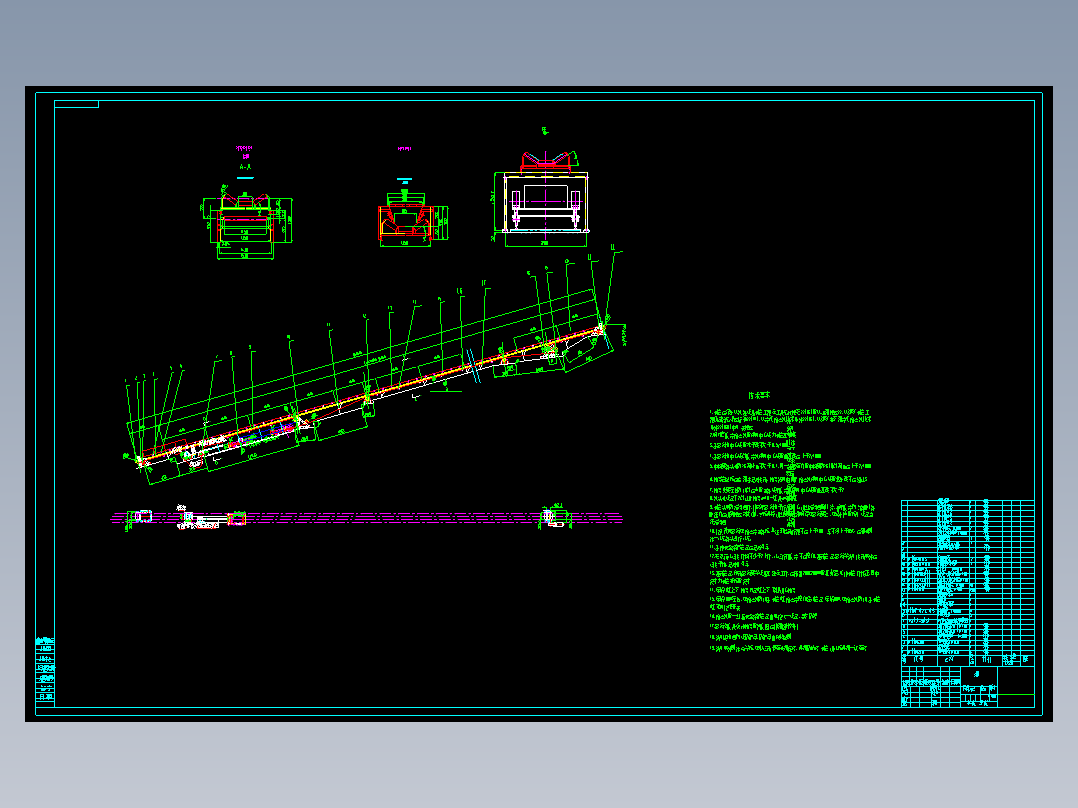Screen dimensions: 1078x808
Task: Select the white-framed cross-section view with idler on top
Action: tap(542, 199)
